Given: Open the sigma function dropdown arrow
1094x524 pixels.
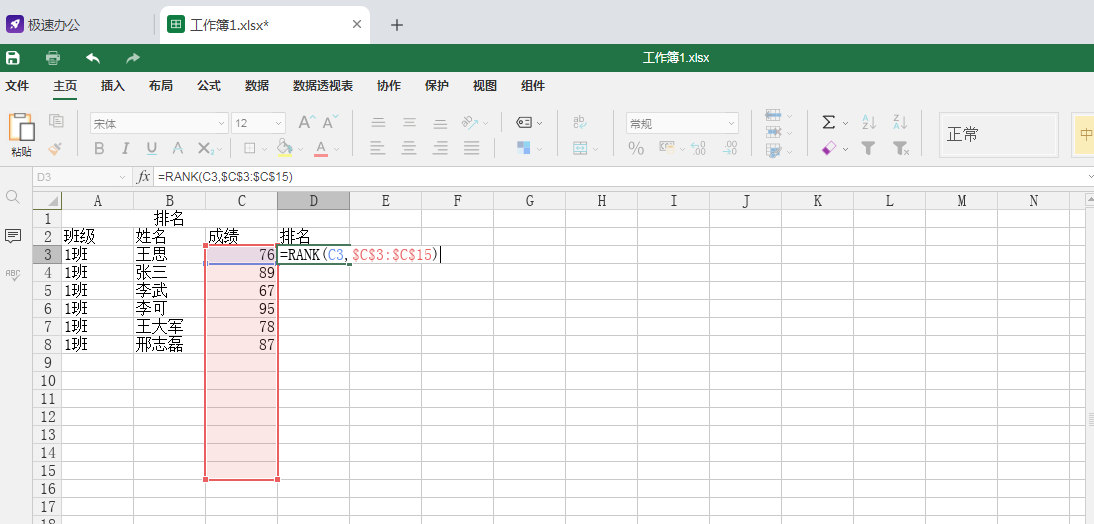Looking at the screenshot, I should (846, 123).
